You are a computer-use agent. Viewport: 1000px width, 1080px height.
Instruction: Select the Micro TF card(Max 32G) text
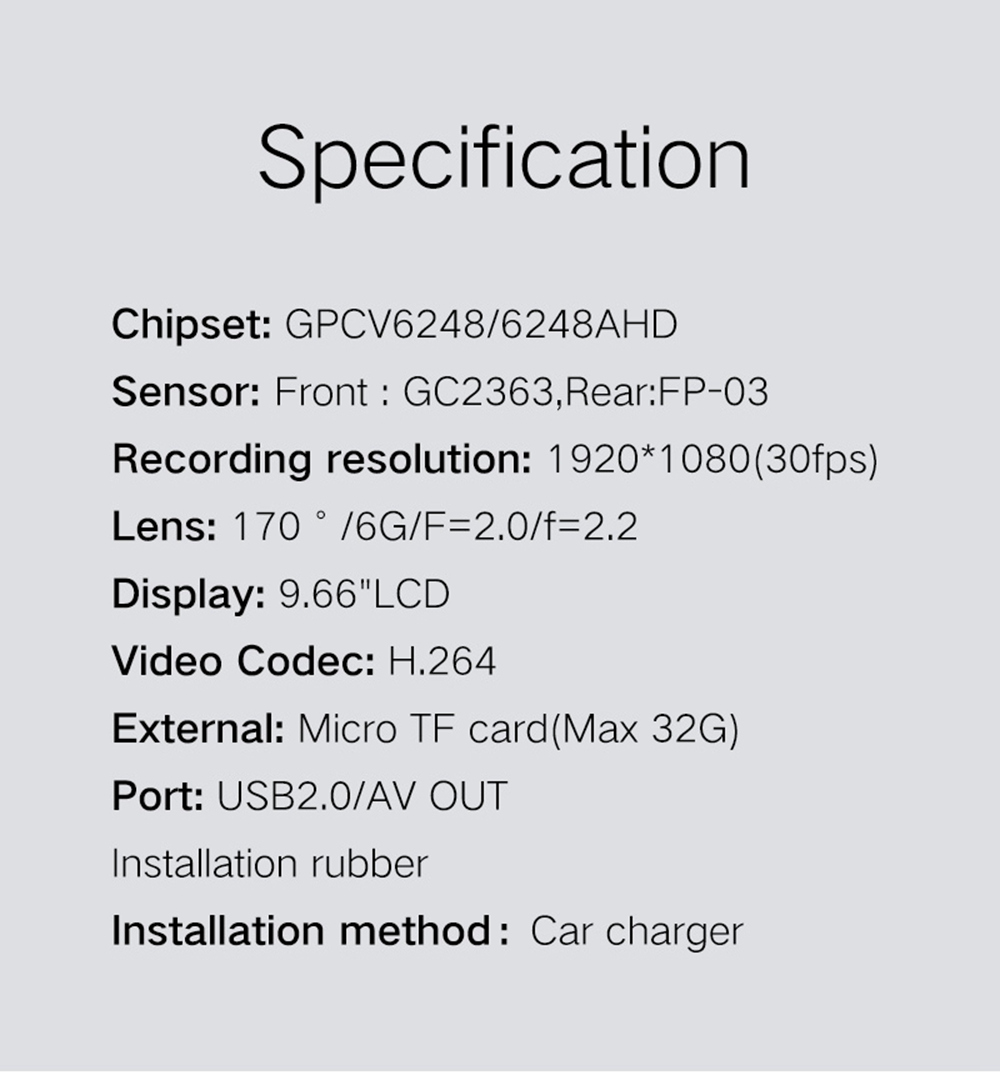coord(518,730)
